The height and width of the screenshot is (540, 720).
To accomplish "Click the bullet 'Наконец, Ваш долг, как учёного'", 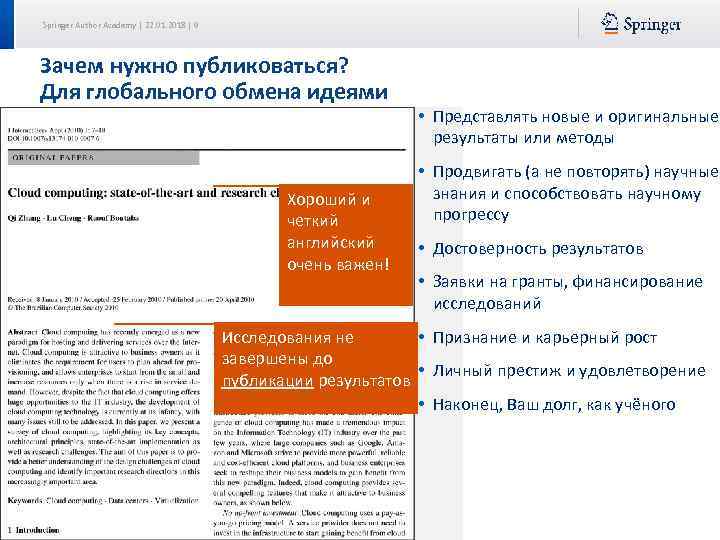I will tap(554, 405).
